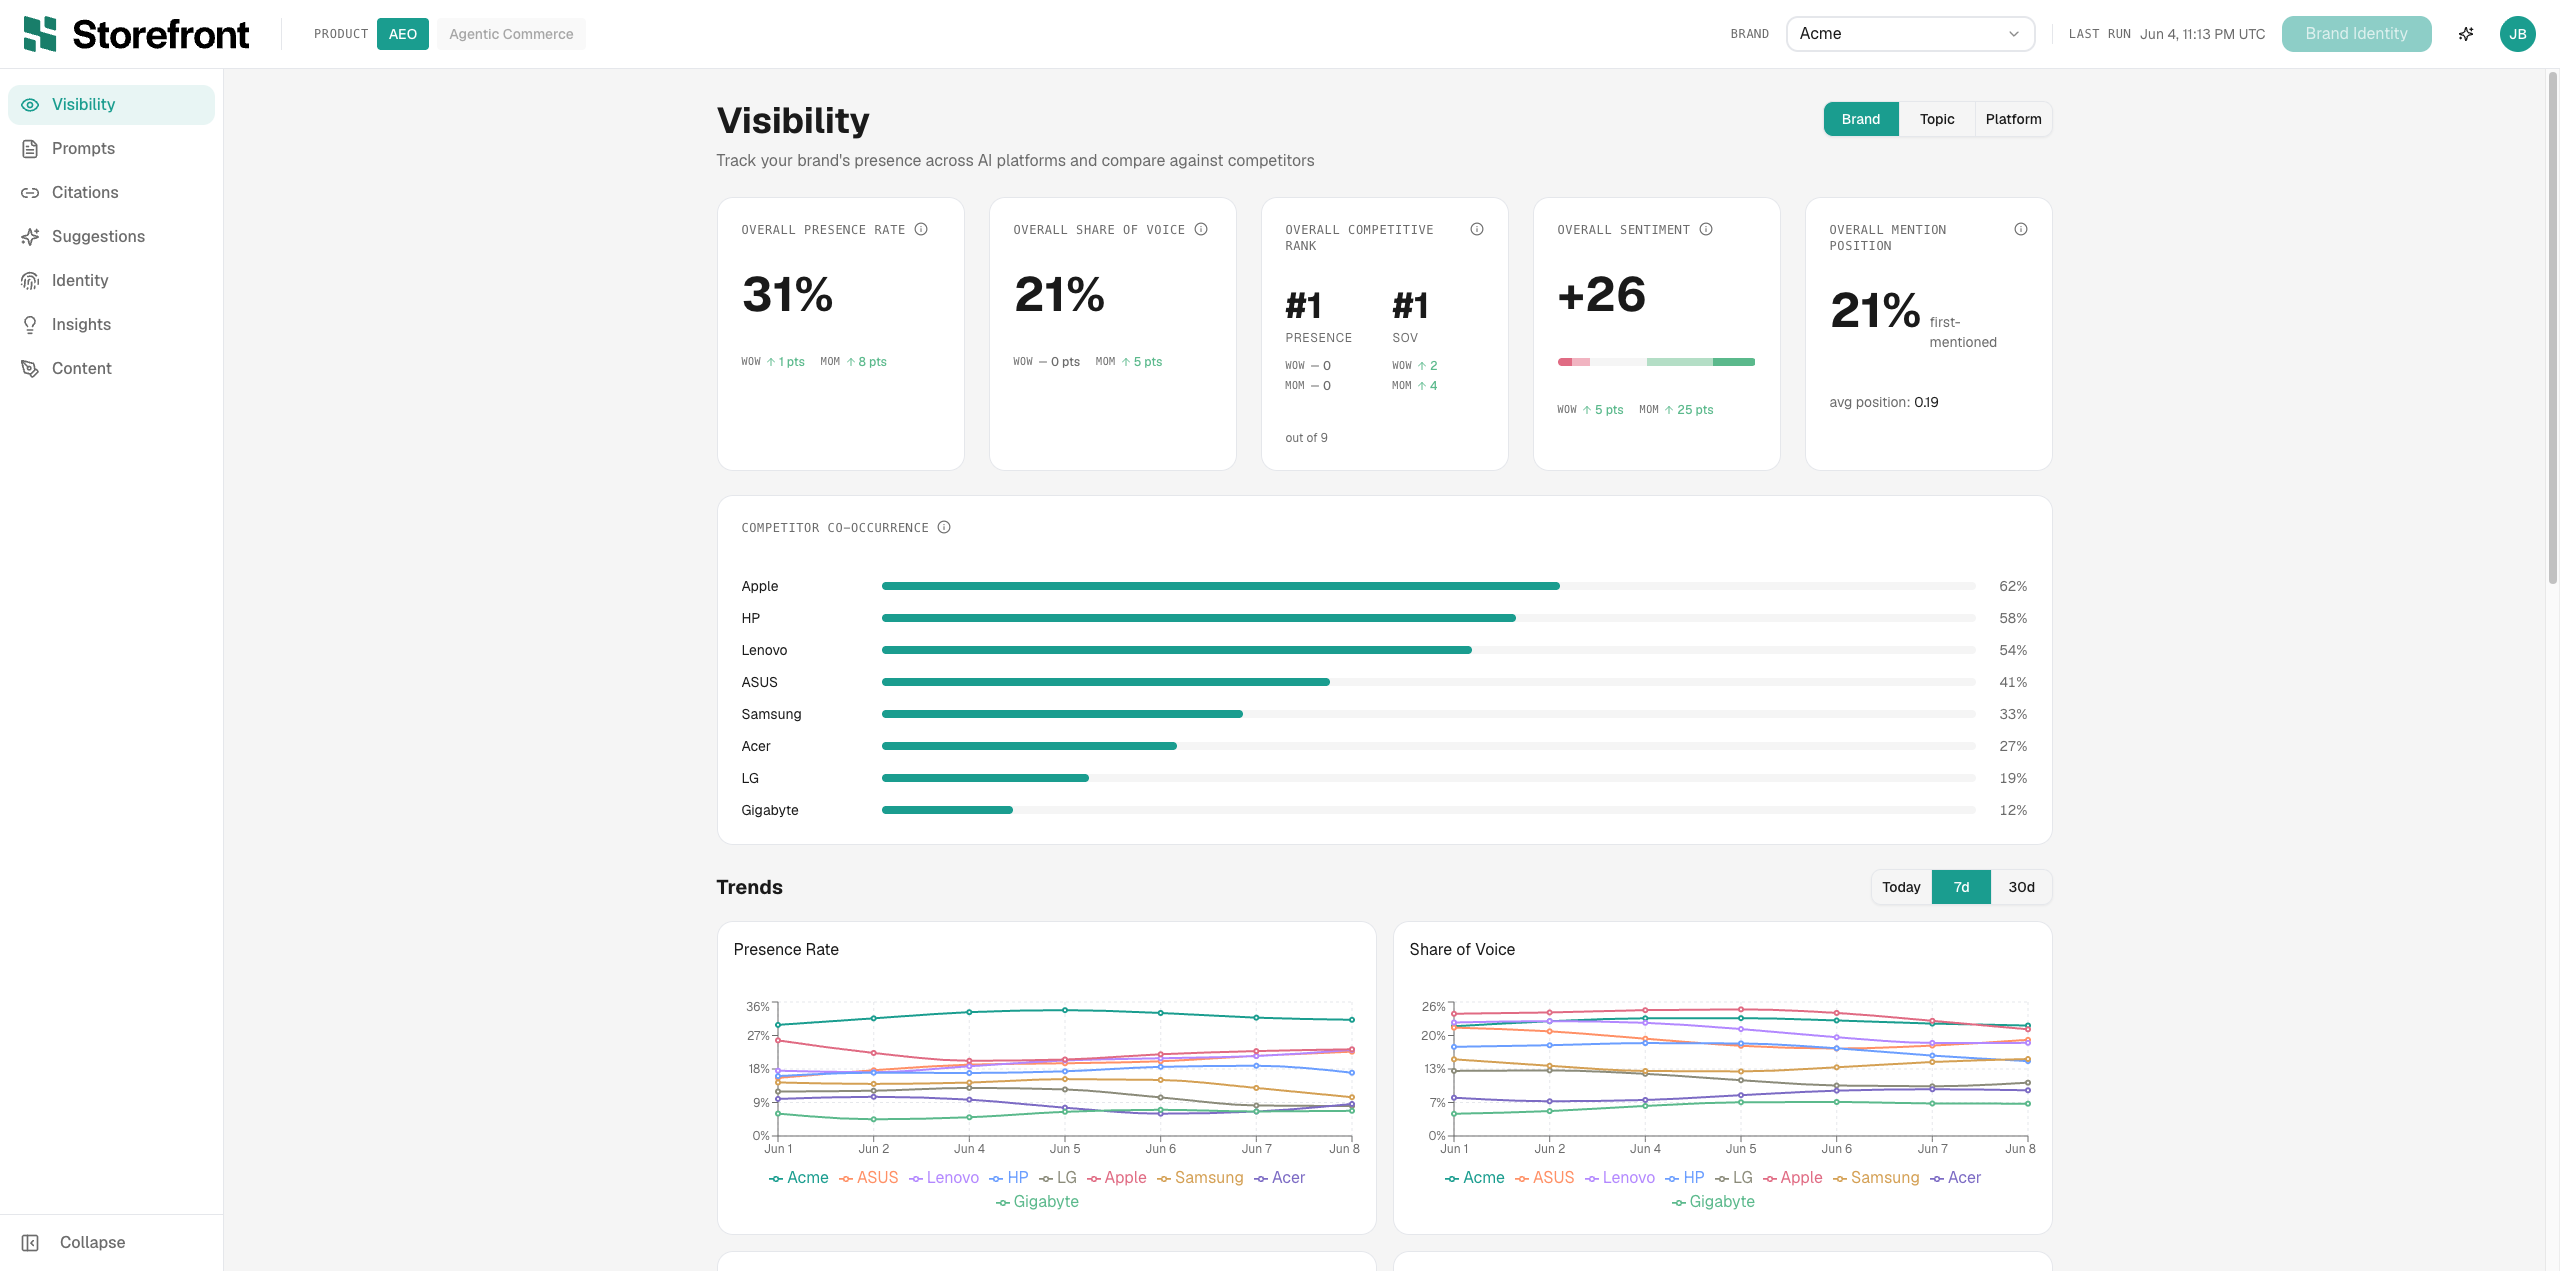Open the Brand dropdown showing Acme

pyautogui.click(x=1910, y=34)
